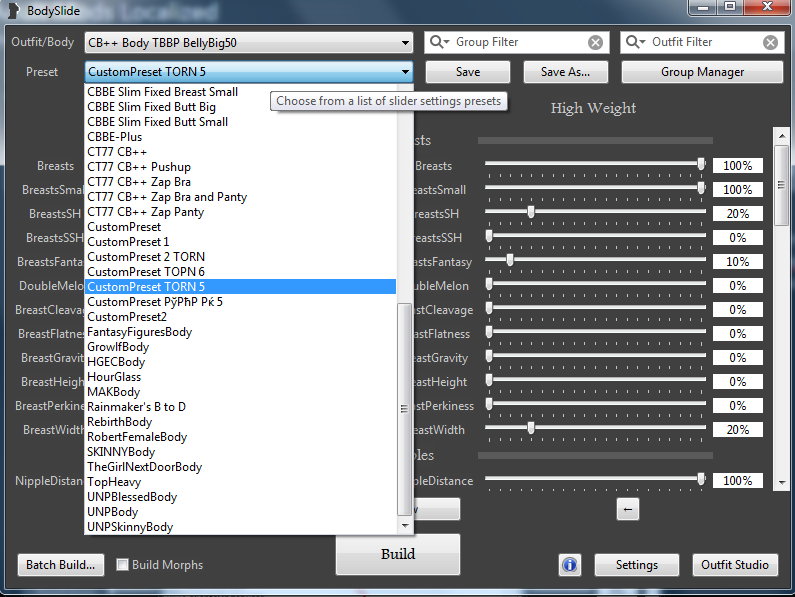Pick CT77 CB++ Pushup preset
This screenshot has width=795, height=597.
coord(139,167)
